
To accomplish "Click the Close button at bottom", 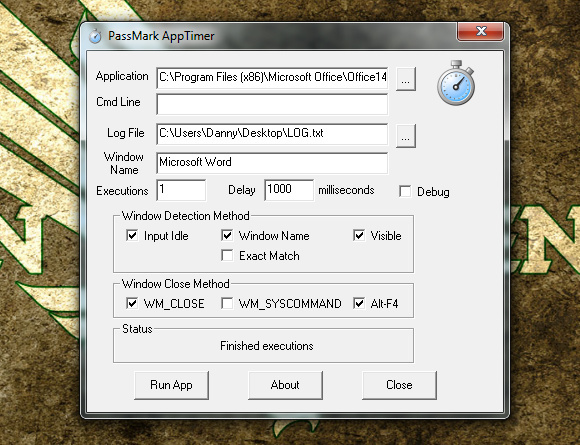I will point(399,385).
